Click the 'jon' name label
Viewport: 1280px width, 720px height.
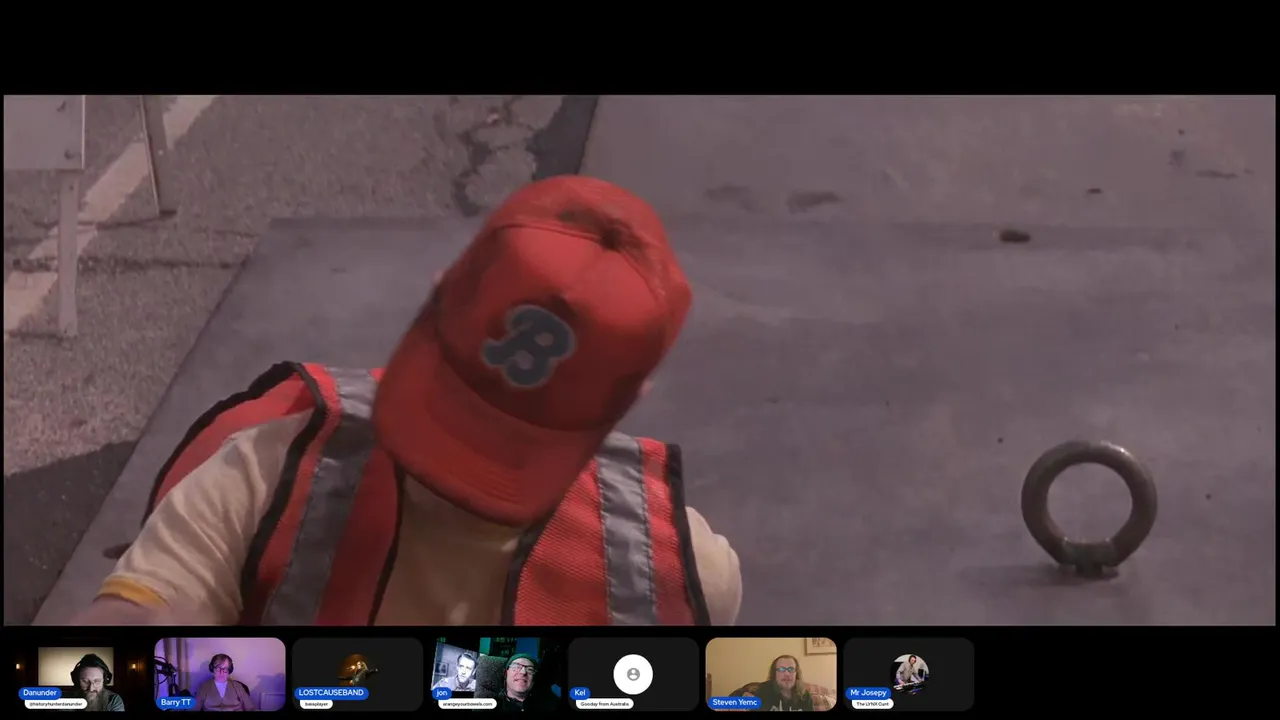tap(442, 693)
